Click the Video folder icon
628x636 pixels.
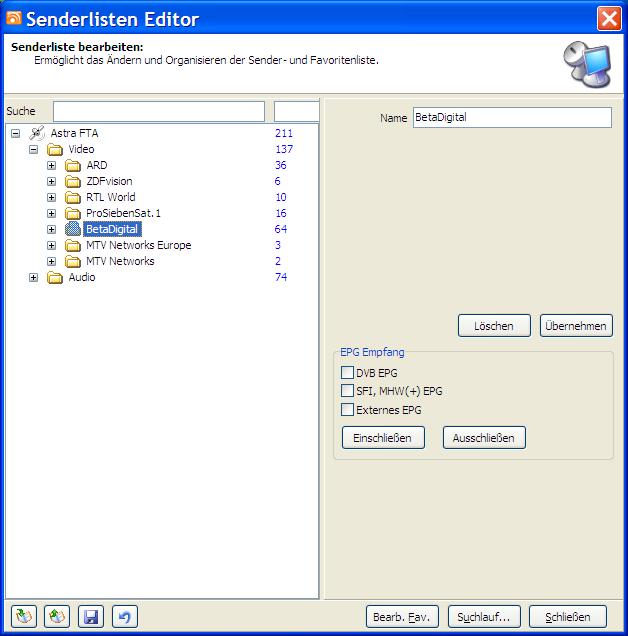55,149
